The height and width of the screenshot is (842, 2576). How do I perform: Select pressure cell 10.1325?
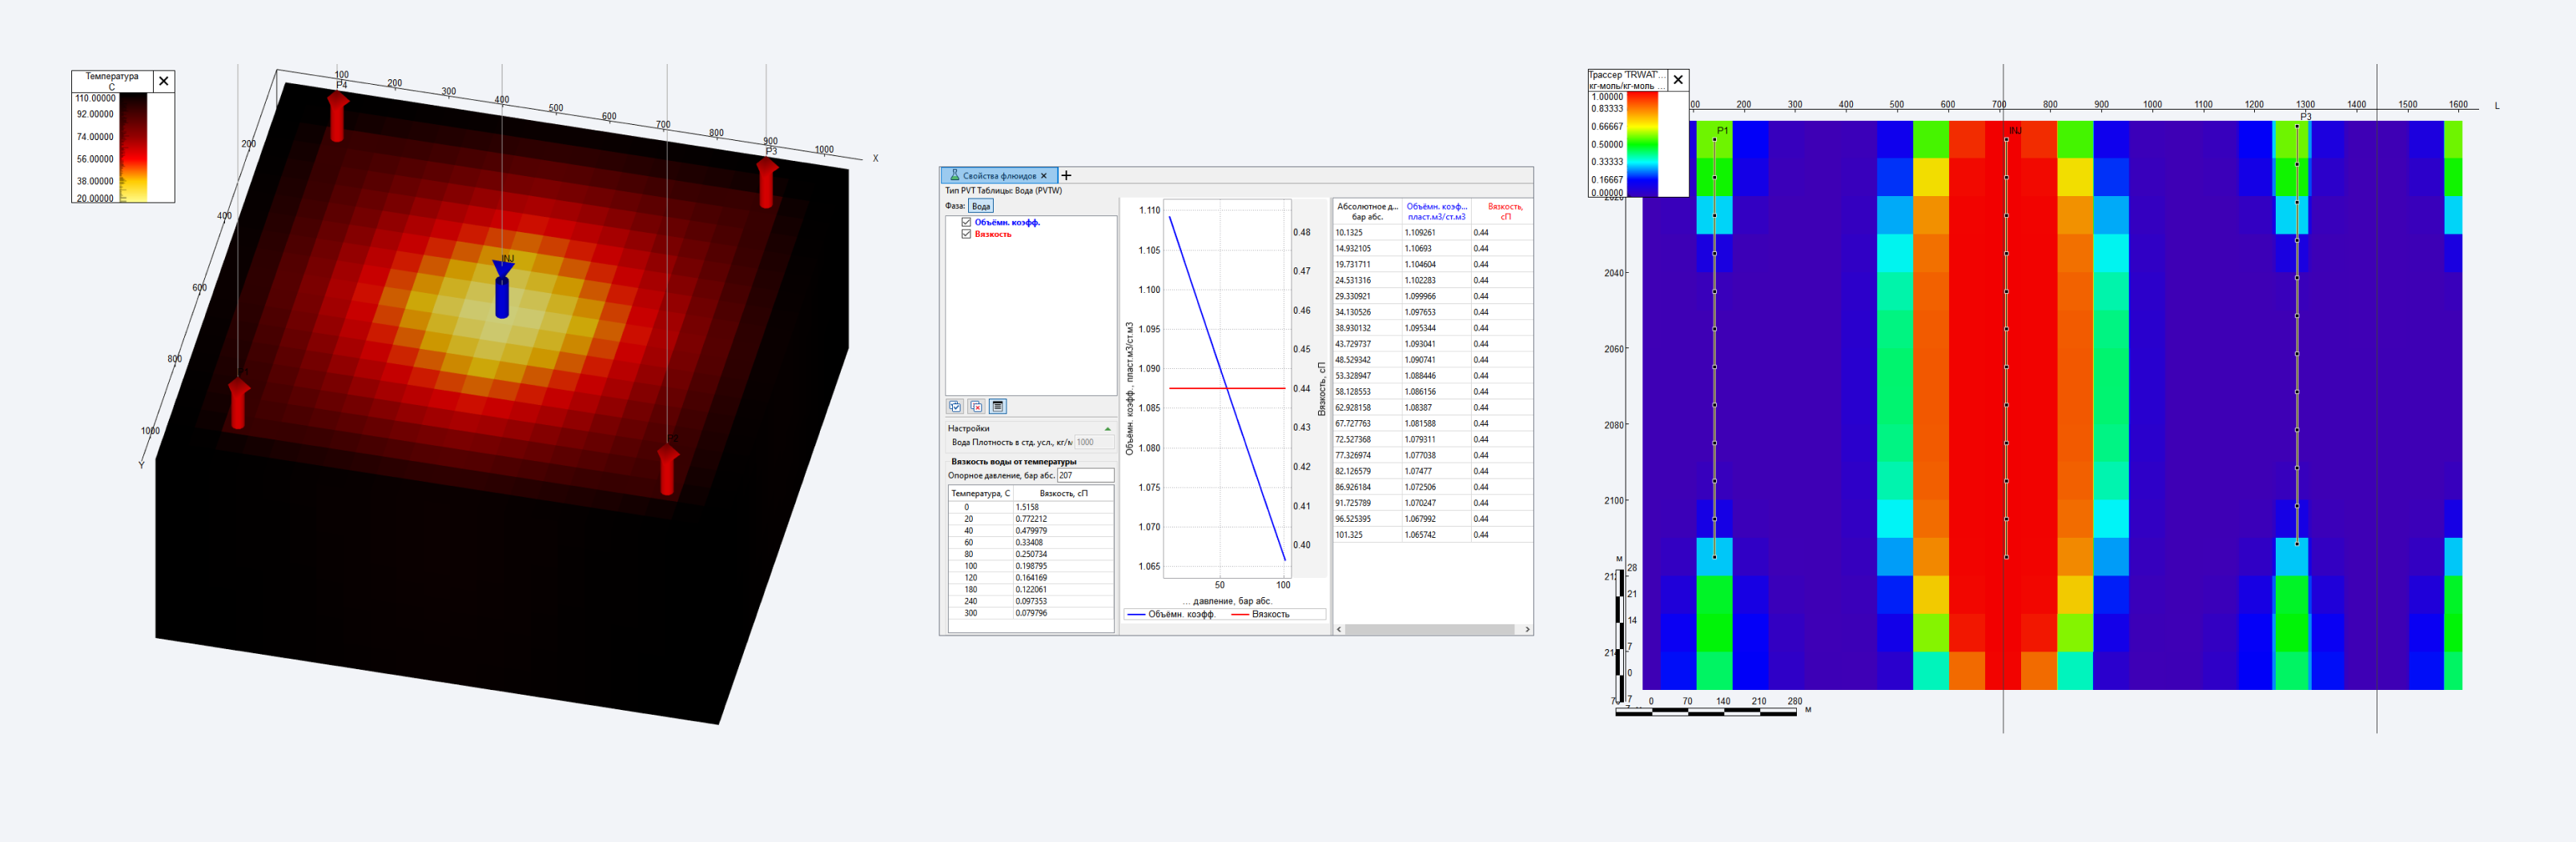(1367, 232)
